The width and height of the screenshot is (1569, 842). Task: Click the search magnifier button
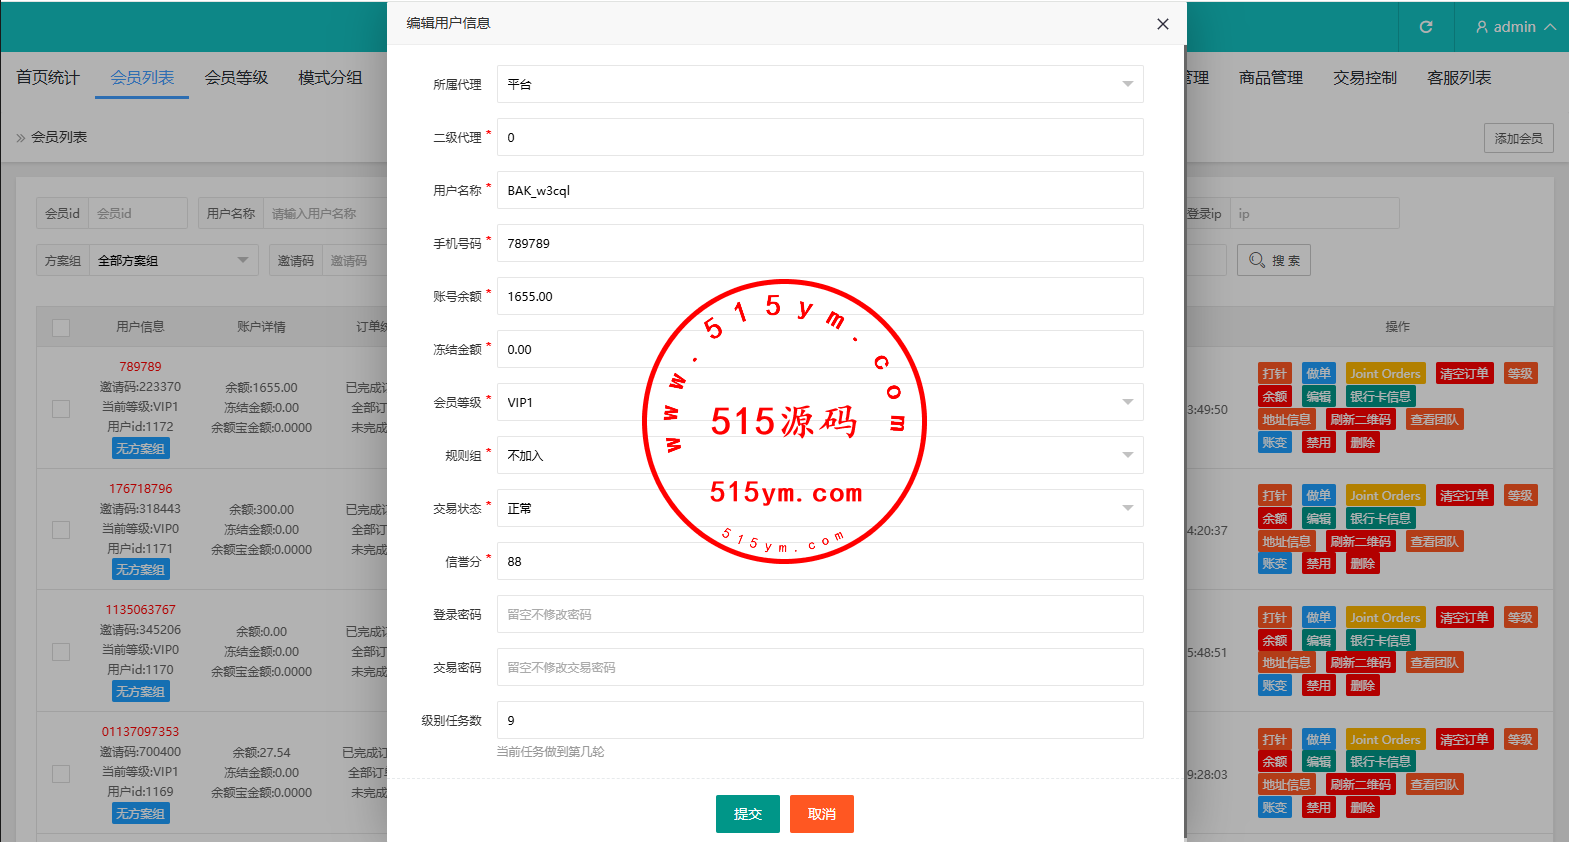pyautogui.click(x=1273, y=260)
